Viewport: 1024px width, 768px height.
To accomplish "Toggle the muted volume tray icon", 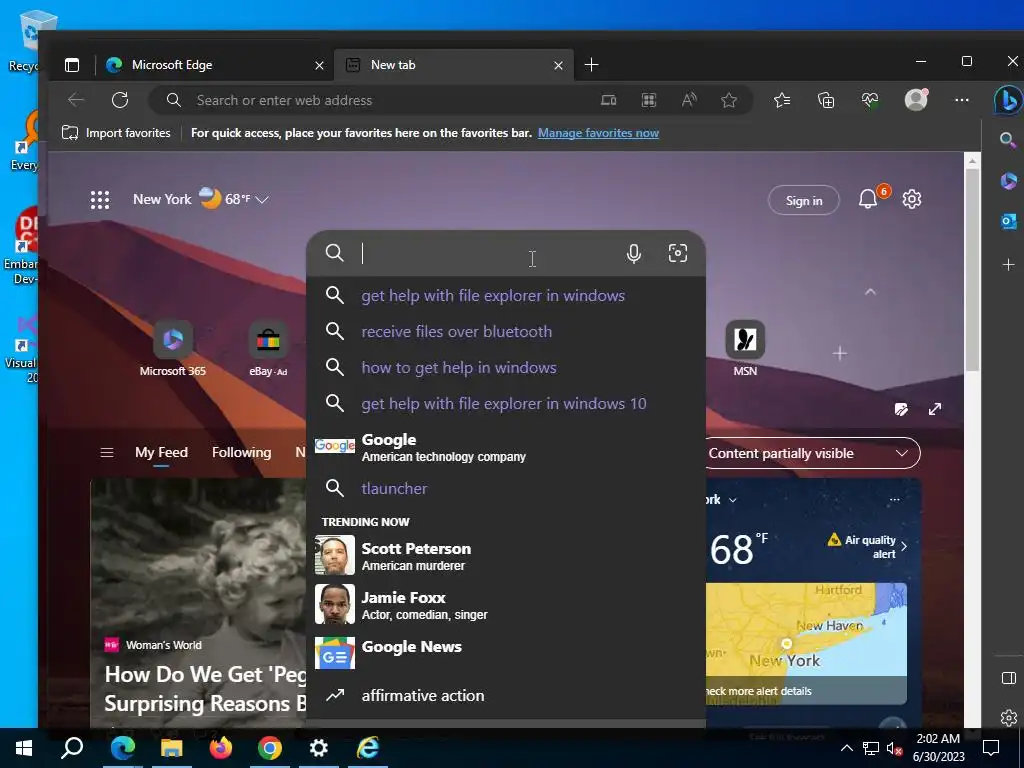I will 894,748.
